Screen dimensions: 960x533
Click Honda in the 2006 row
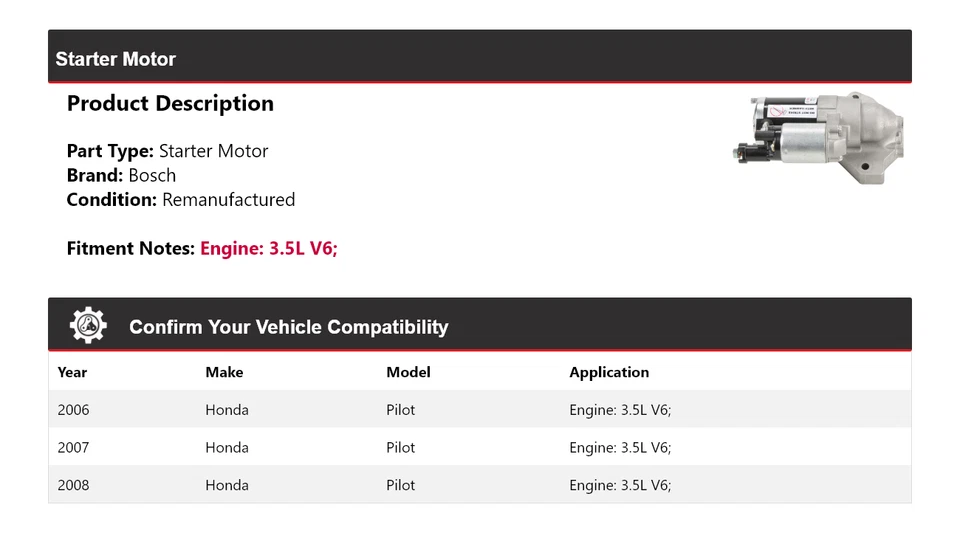click(x=227, y=410)
